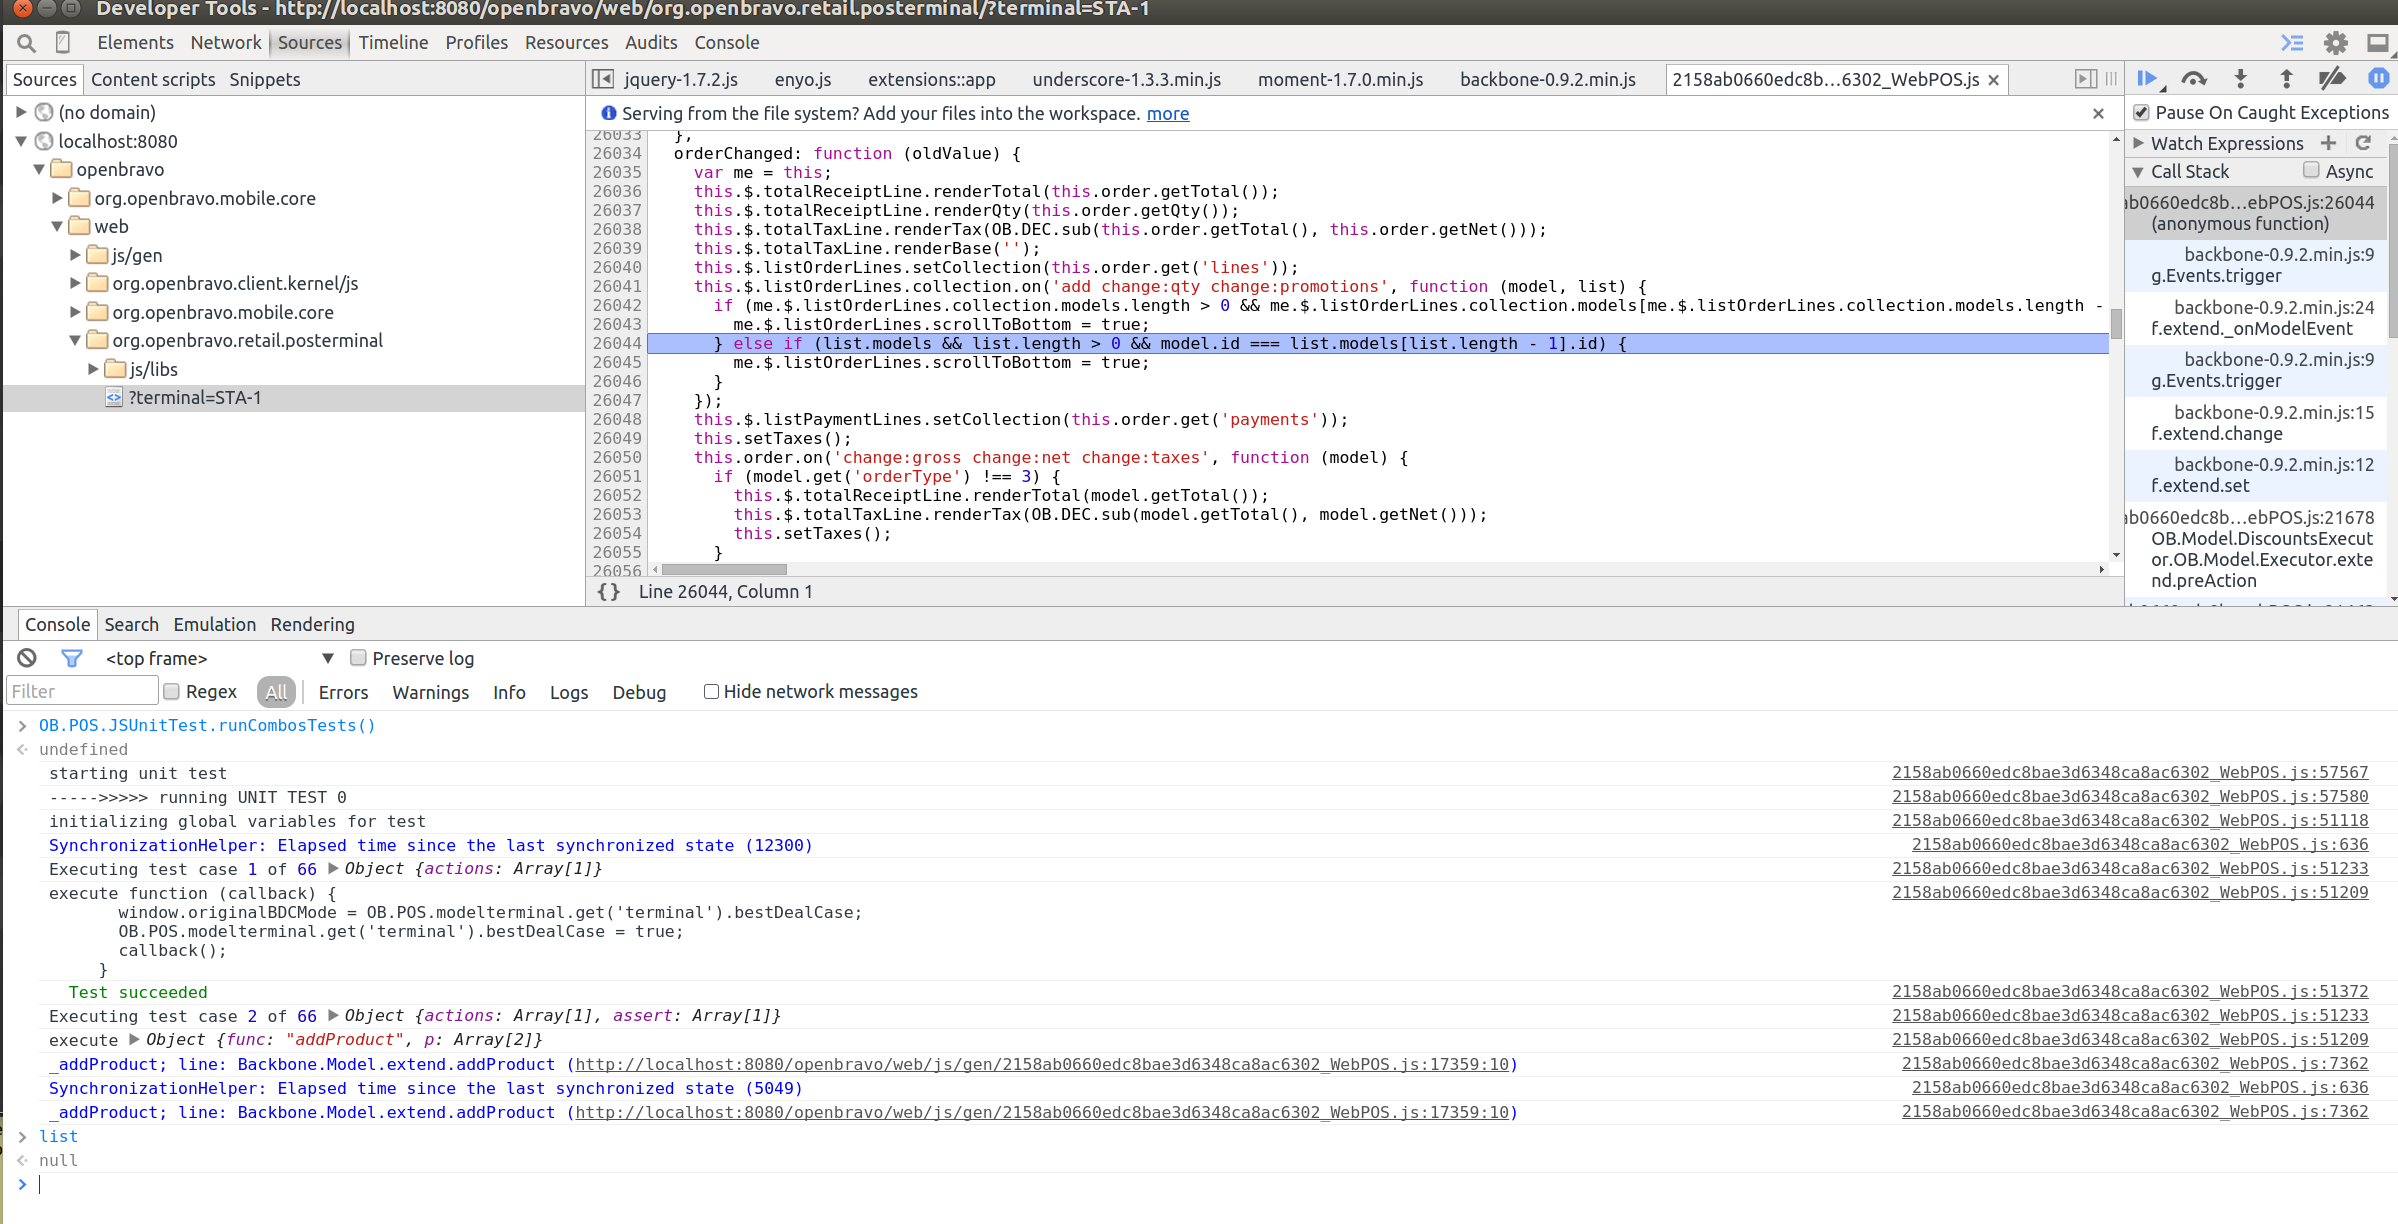Click the console Filter input field
This screenshot has width=2398, height=1224.
tap(82, 691)
